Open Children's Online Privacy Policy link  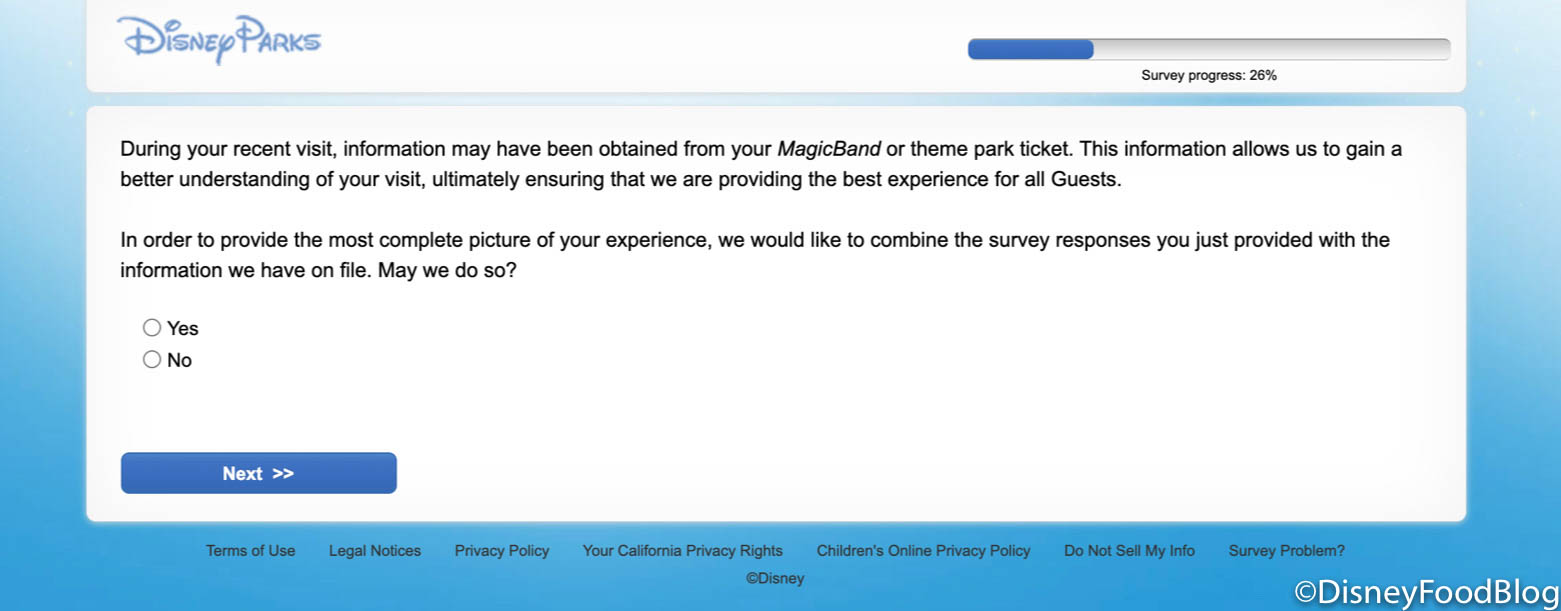tap(923, 551)
